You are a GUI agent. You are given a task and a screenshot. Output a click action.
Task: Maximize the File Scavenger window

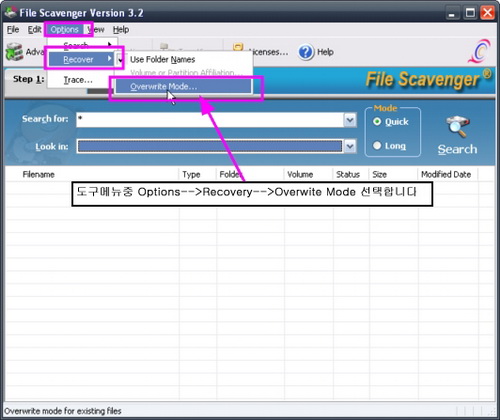click(470, 13)
